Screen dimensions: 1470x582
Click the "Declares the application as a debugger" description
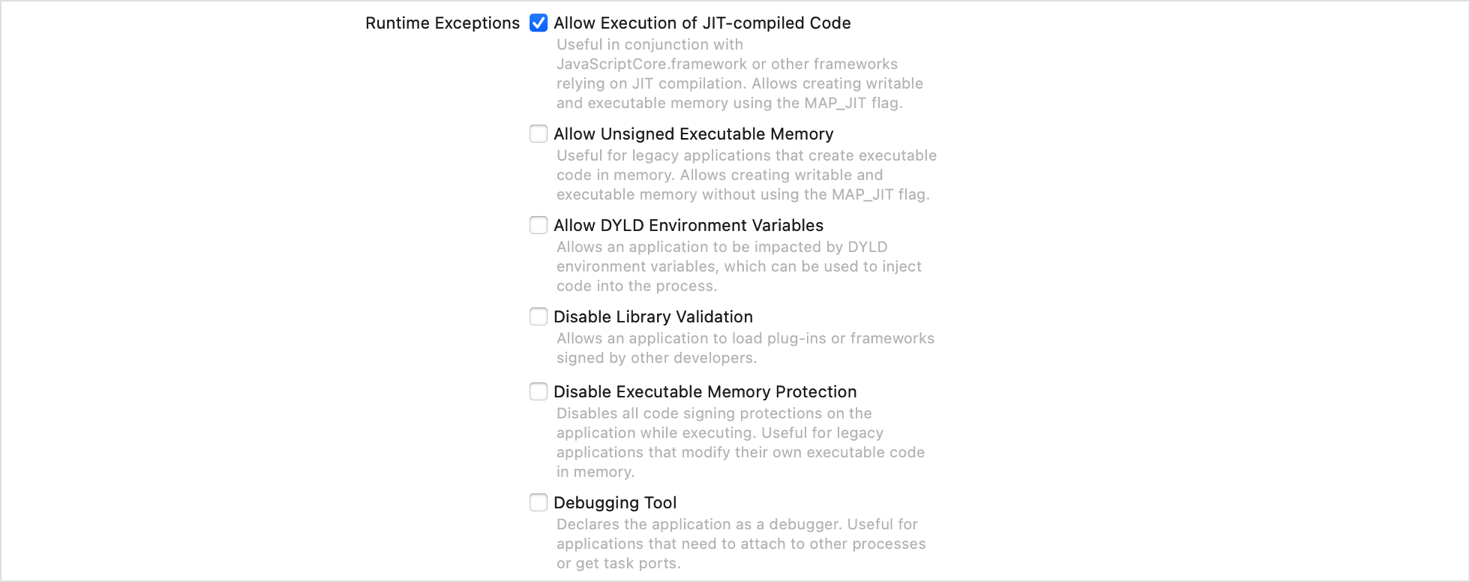pos(737,524)
